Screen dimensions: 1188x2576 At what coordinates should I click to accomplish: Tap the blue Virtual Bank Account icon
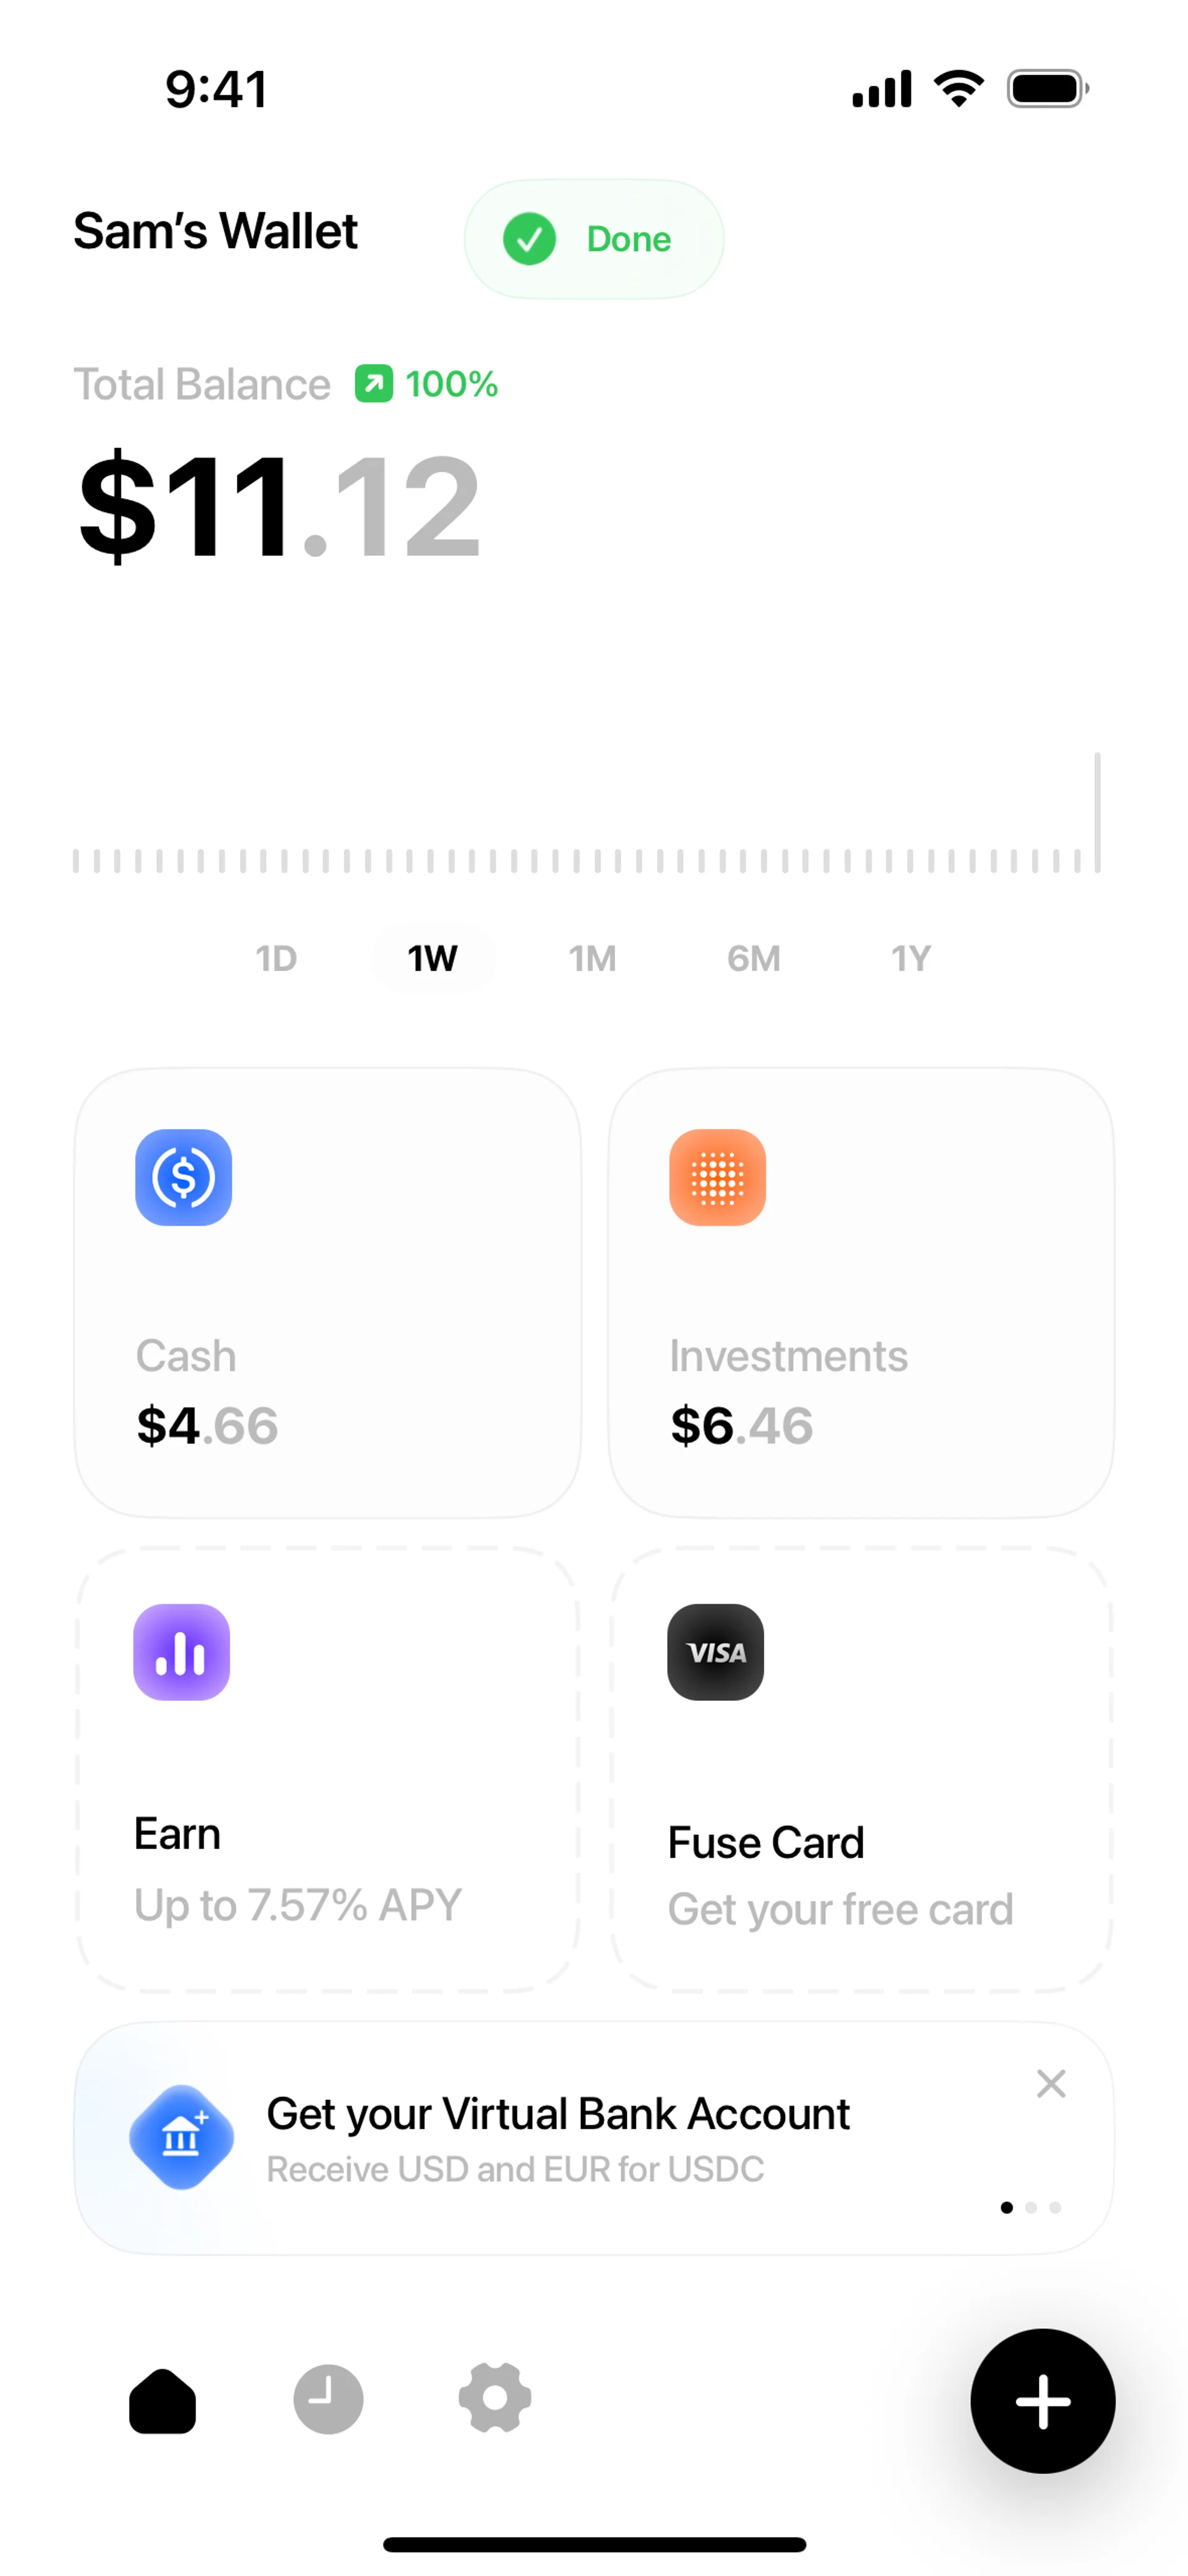[181, 2137]
